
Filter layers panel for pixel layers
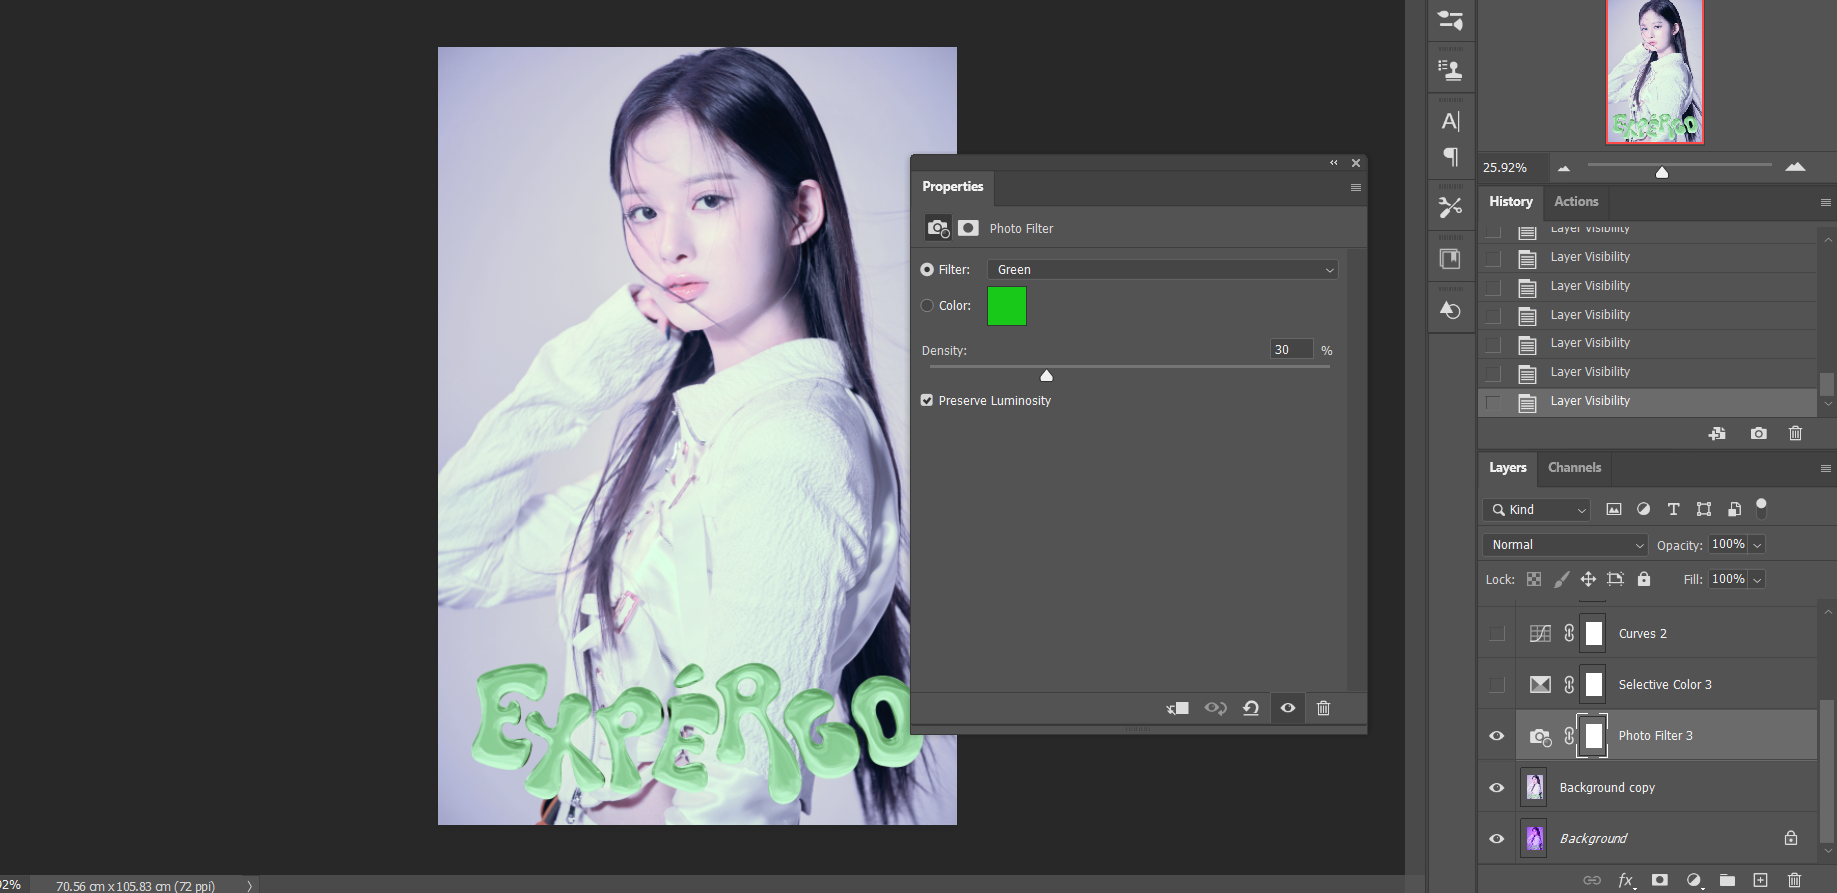pos(1614,509)
